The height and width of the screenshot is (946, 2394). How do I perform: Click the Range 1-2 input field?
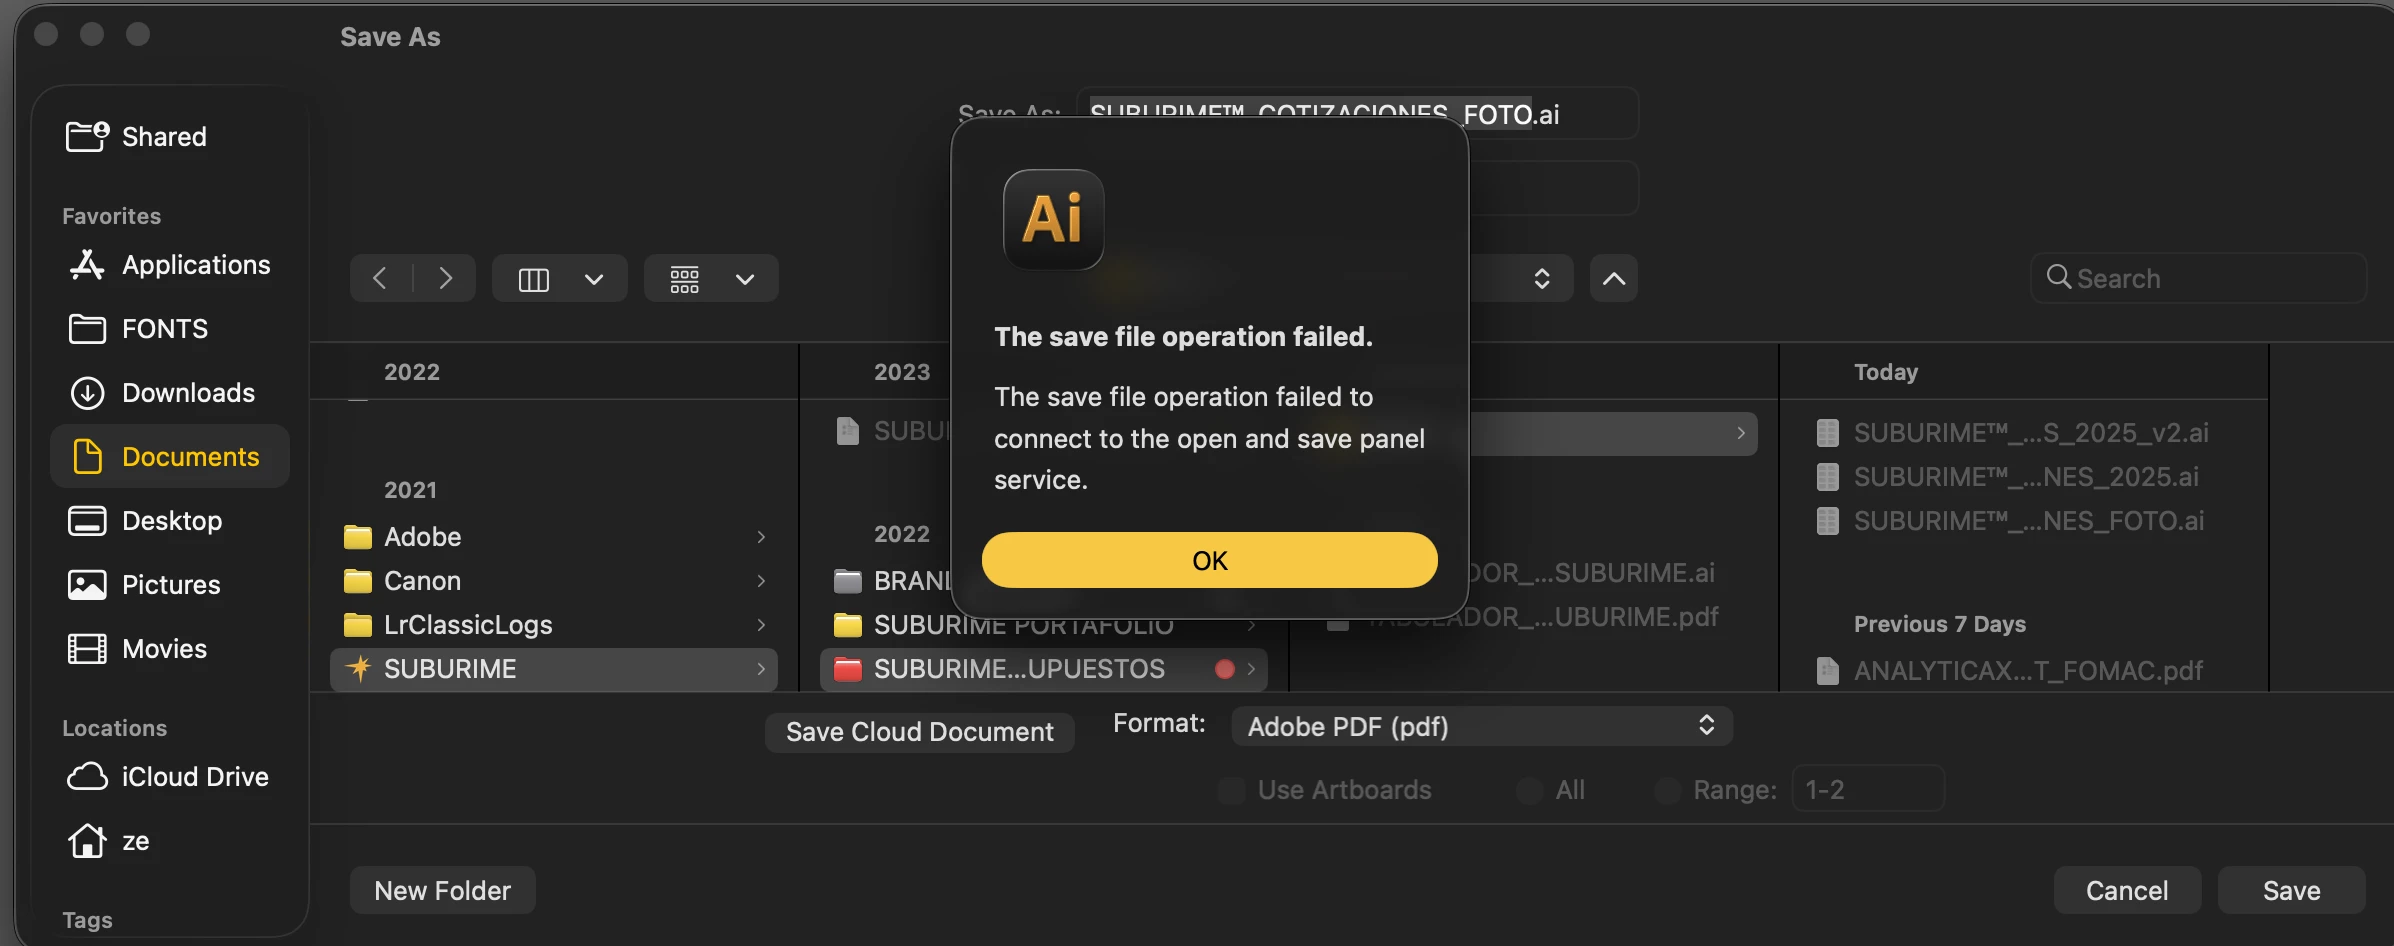point(1868,789)
